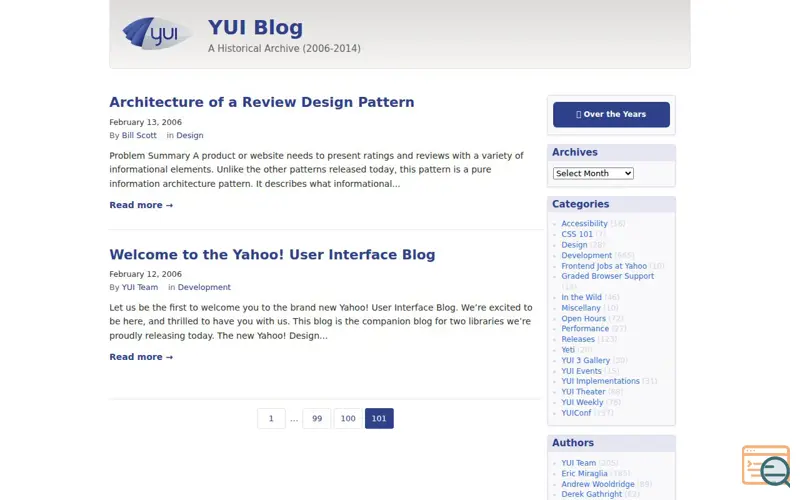This screenshot has height=500, width=800.
Task: Click the February 13, 2006 date text
Action: point(145,122)
